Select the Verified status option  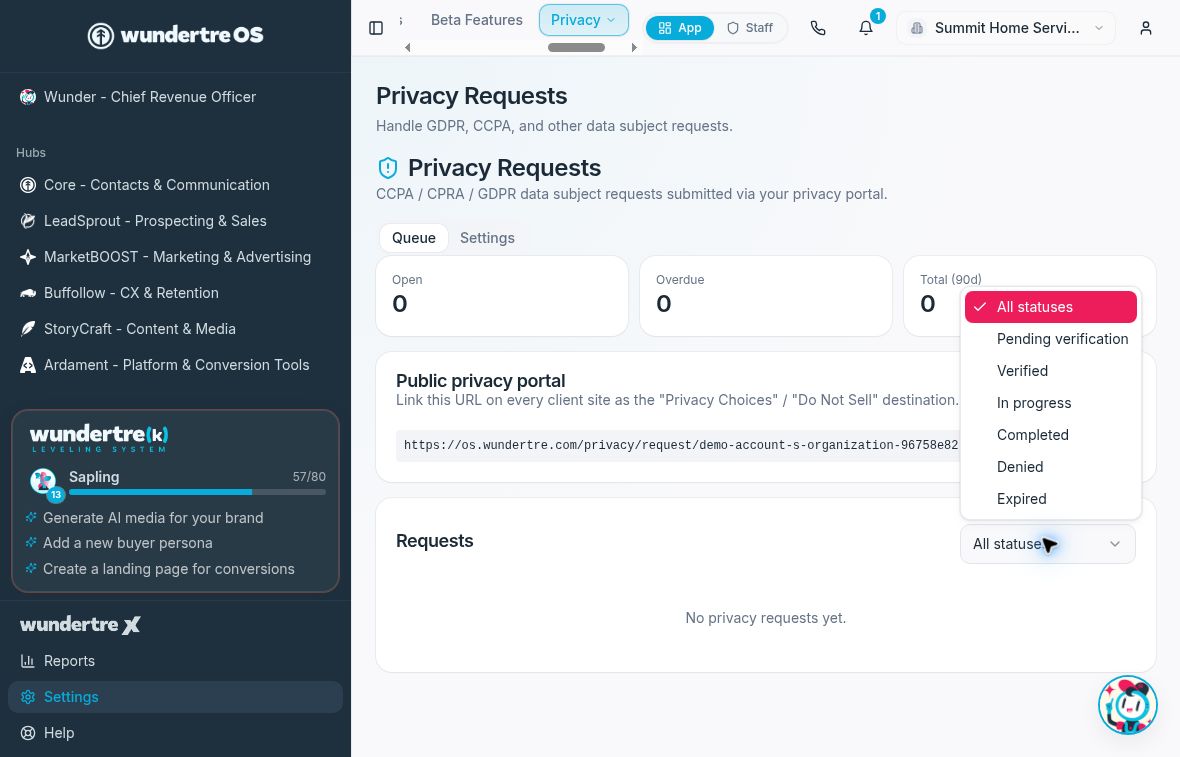tap(1051, 371)
